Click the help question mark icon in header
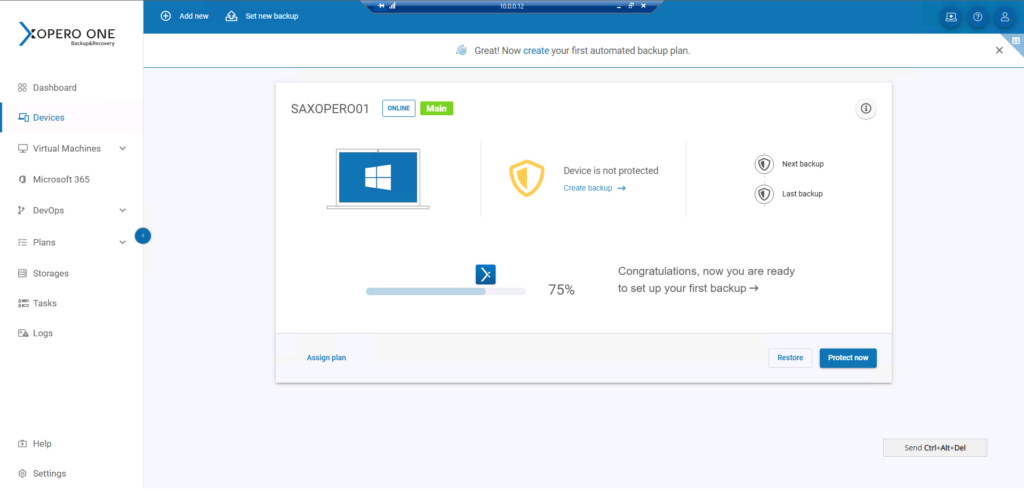The height and width of the screenshot is (491, 1024). pyautogui.click(x=978, y=17)
